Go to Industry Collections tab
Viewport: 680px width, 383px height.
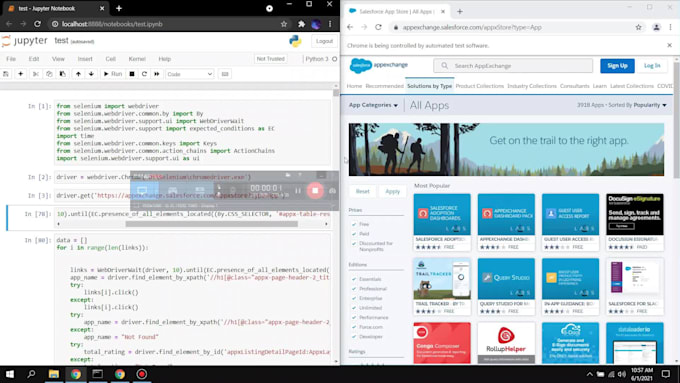point(532,86)
